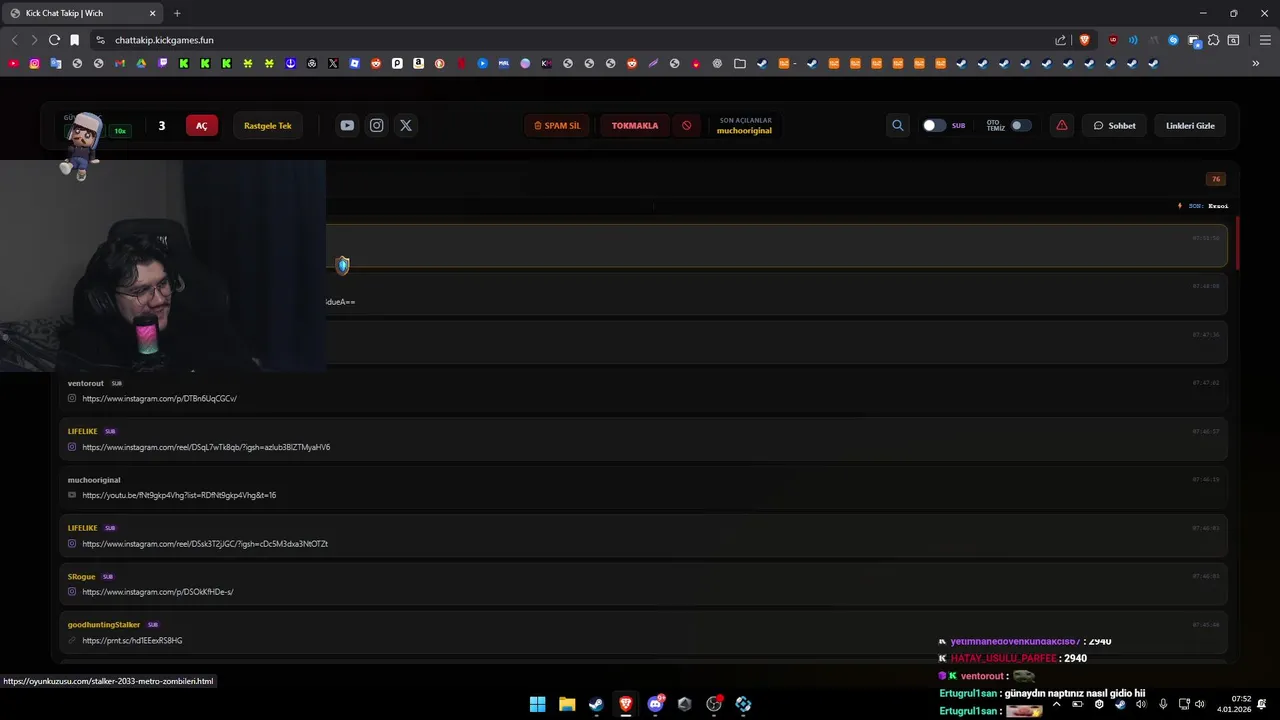
Task: Show hidden system tray icons
Action: (x=1056, y=704)
